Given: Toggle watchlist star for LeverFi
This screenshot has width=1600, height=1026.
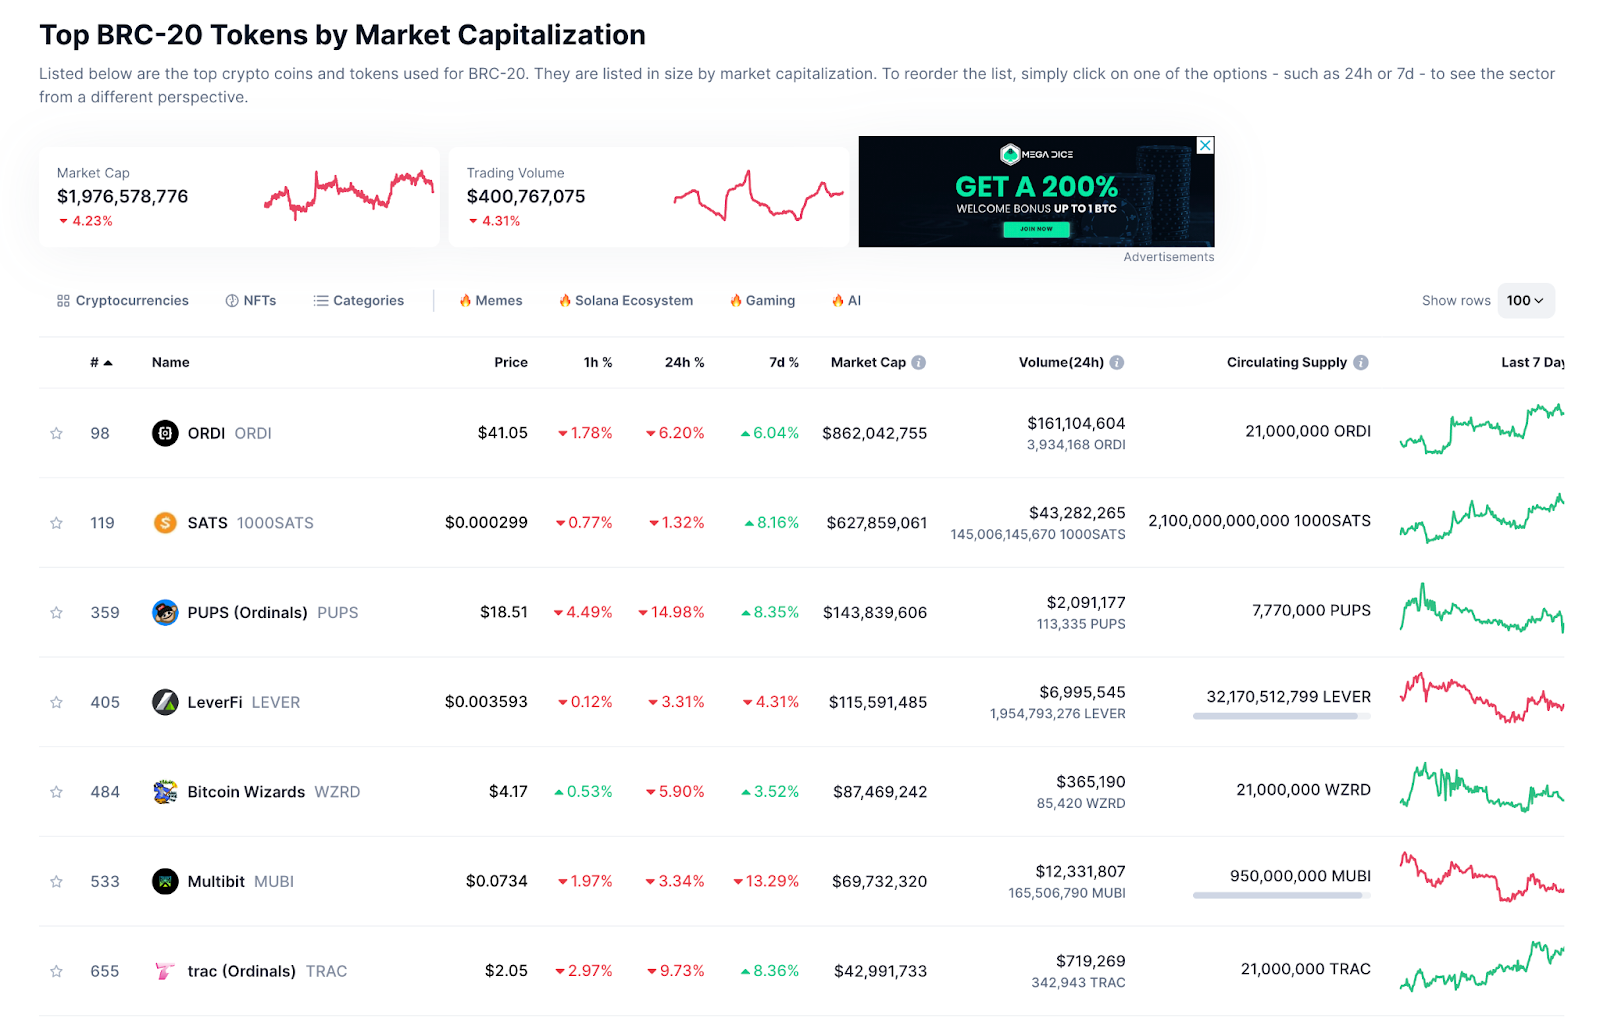Looking at the screenshot, I should 57,702.
